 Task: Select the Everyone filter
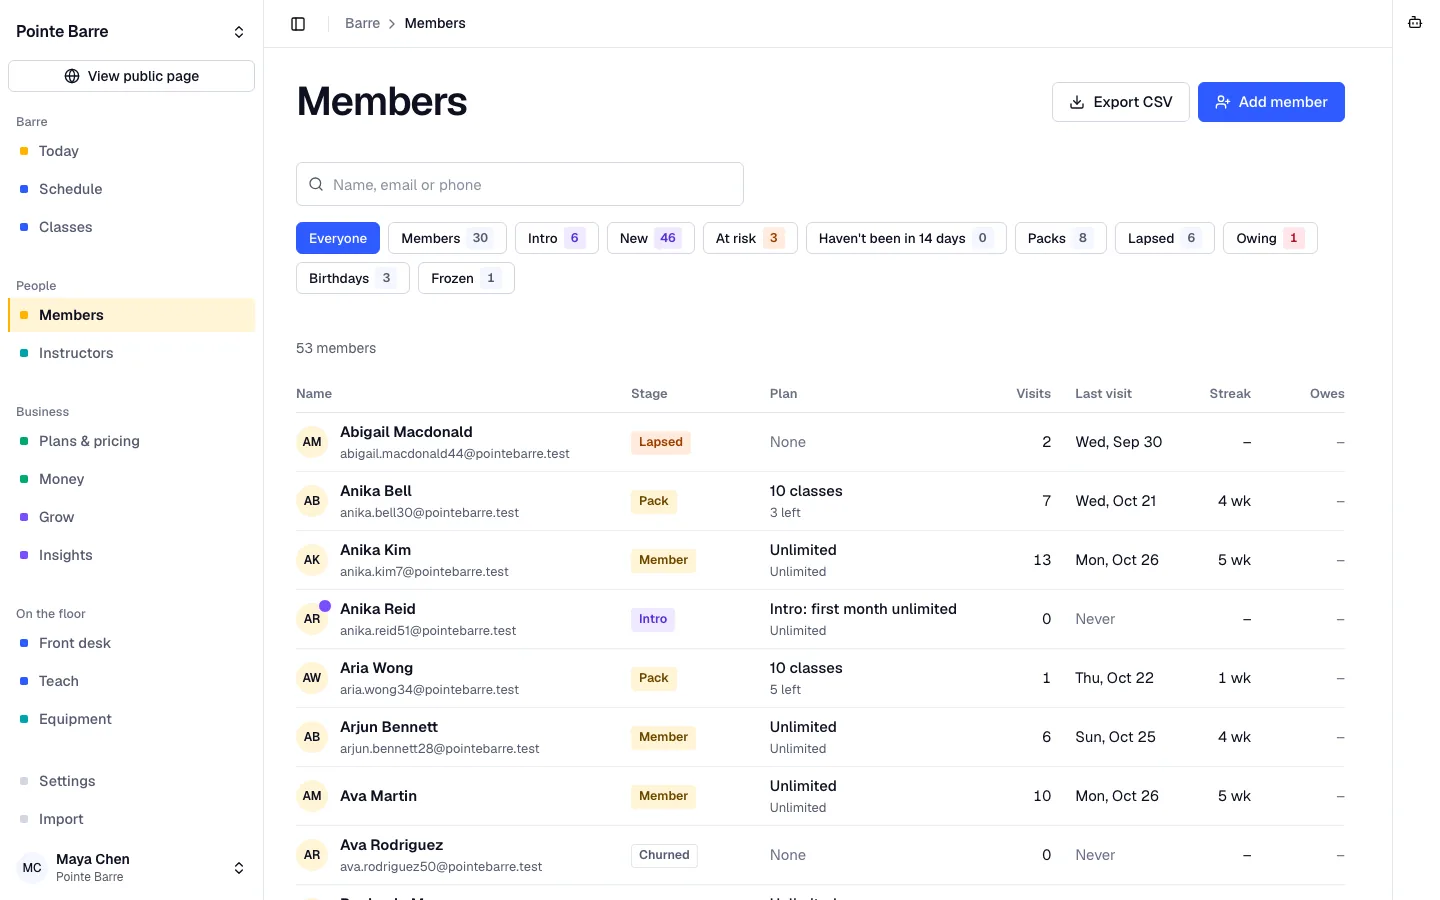pyautogui.click(x=338, y=238)
